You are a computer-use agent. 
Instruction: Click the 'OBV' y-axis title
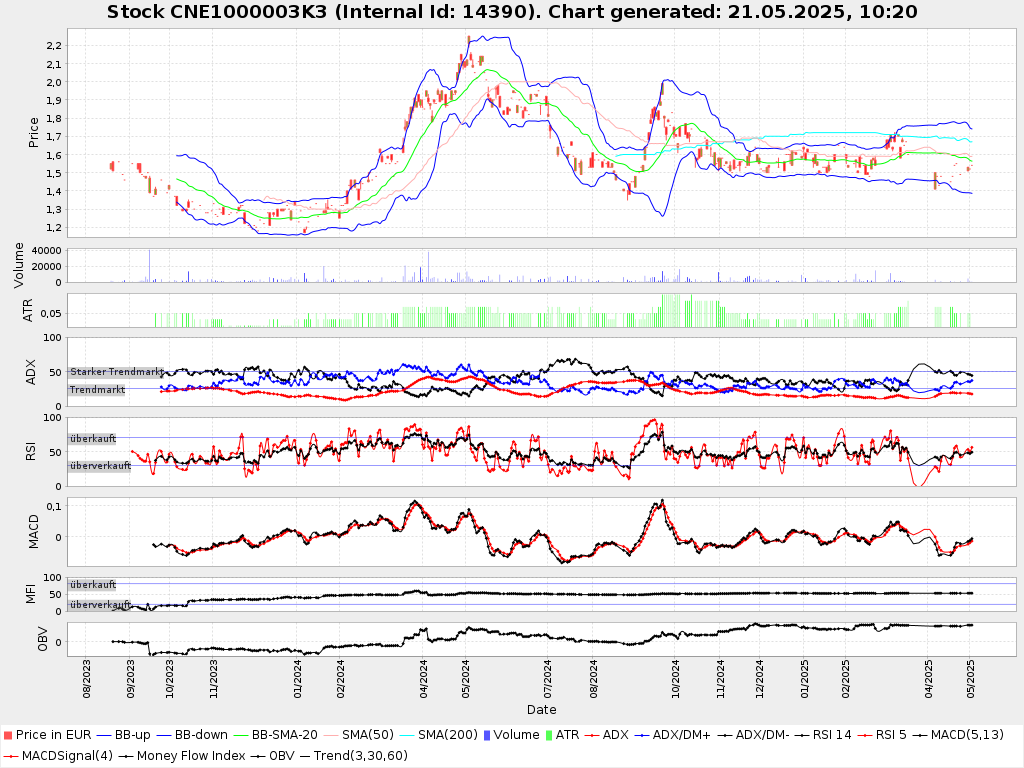(42, 639)
